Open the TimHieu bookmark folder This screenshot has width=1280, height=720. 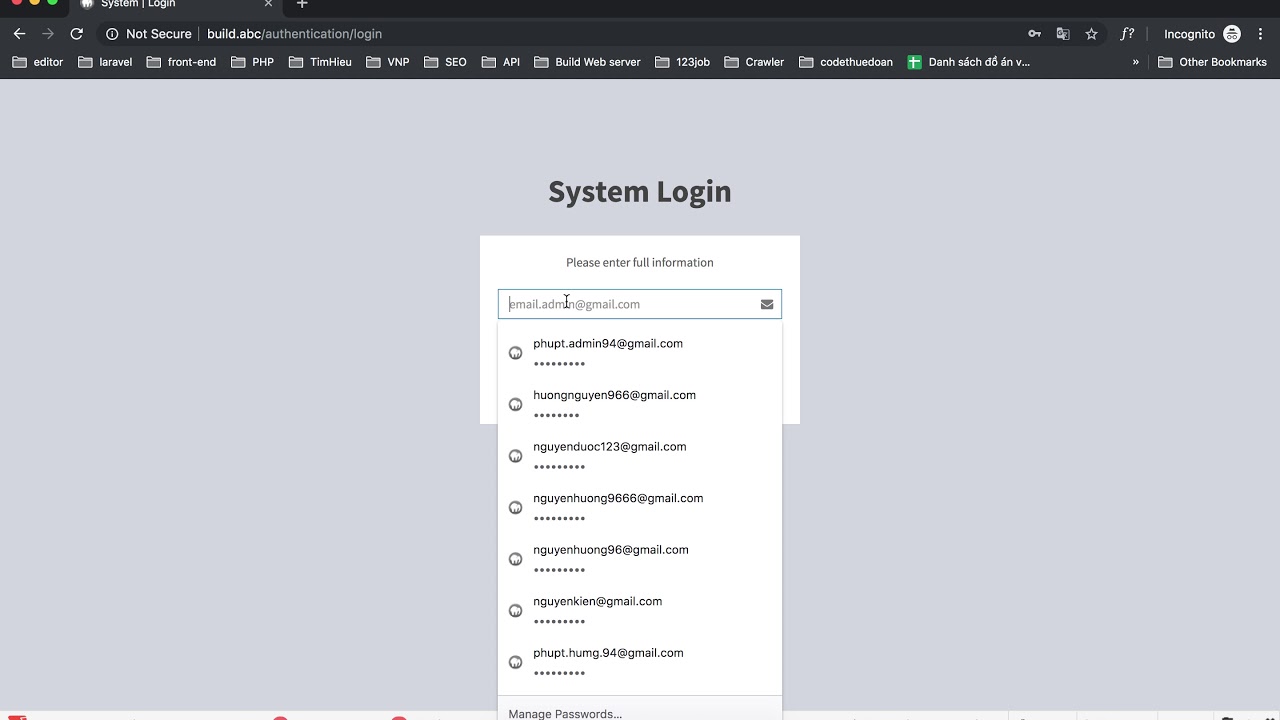(320, 62)
